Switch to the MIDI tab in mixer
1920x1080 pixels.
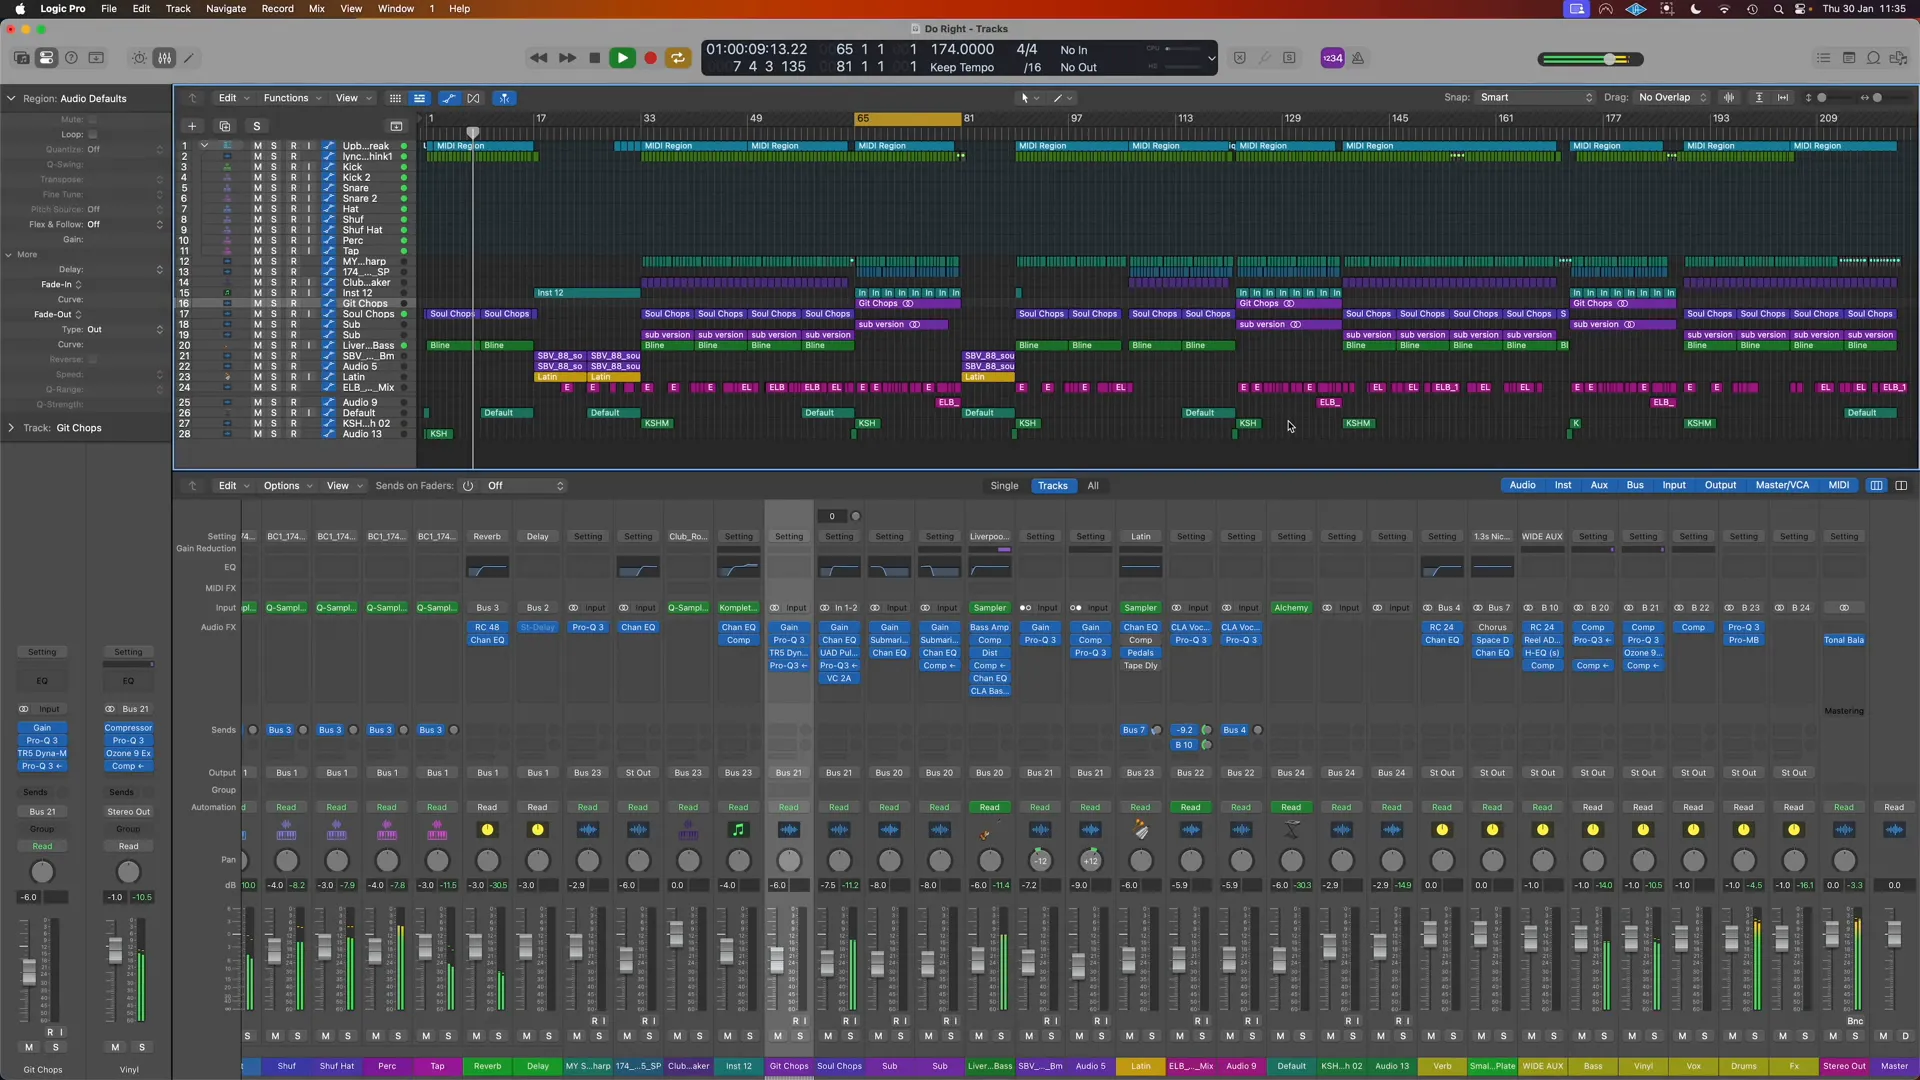pos(1838,485)
